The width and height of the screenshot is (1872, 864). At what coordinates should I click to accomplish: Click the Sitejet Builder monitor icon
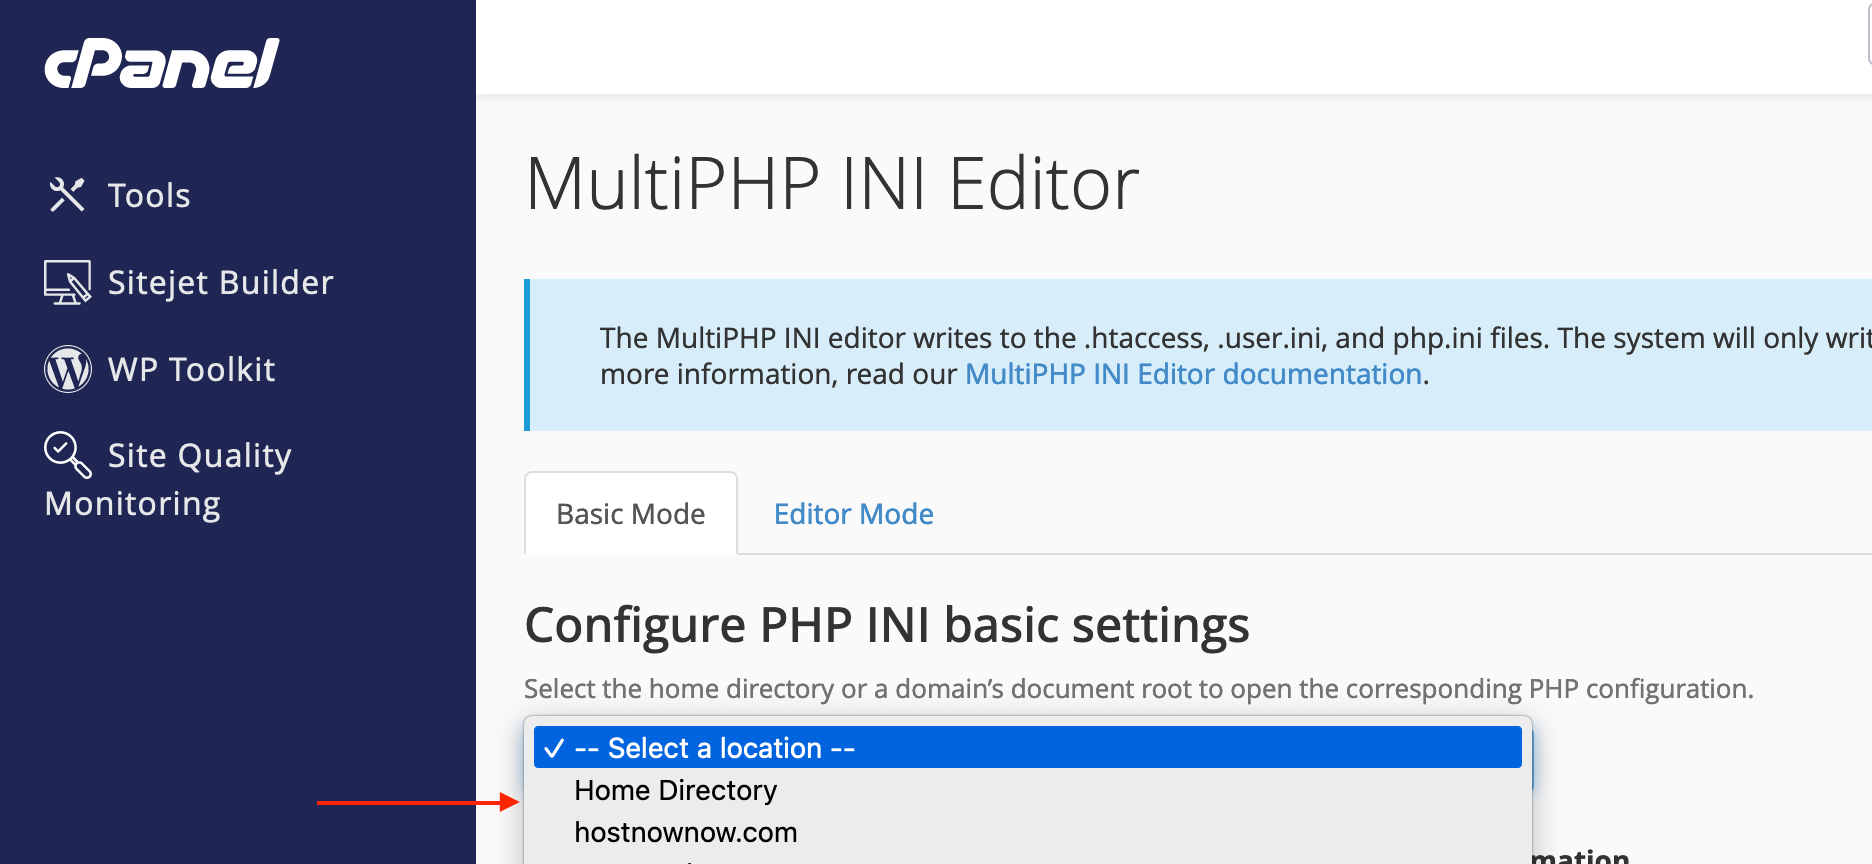point(67,282)
